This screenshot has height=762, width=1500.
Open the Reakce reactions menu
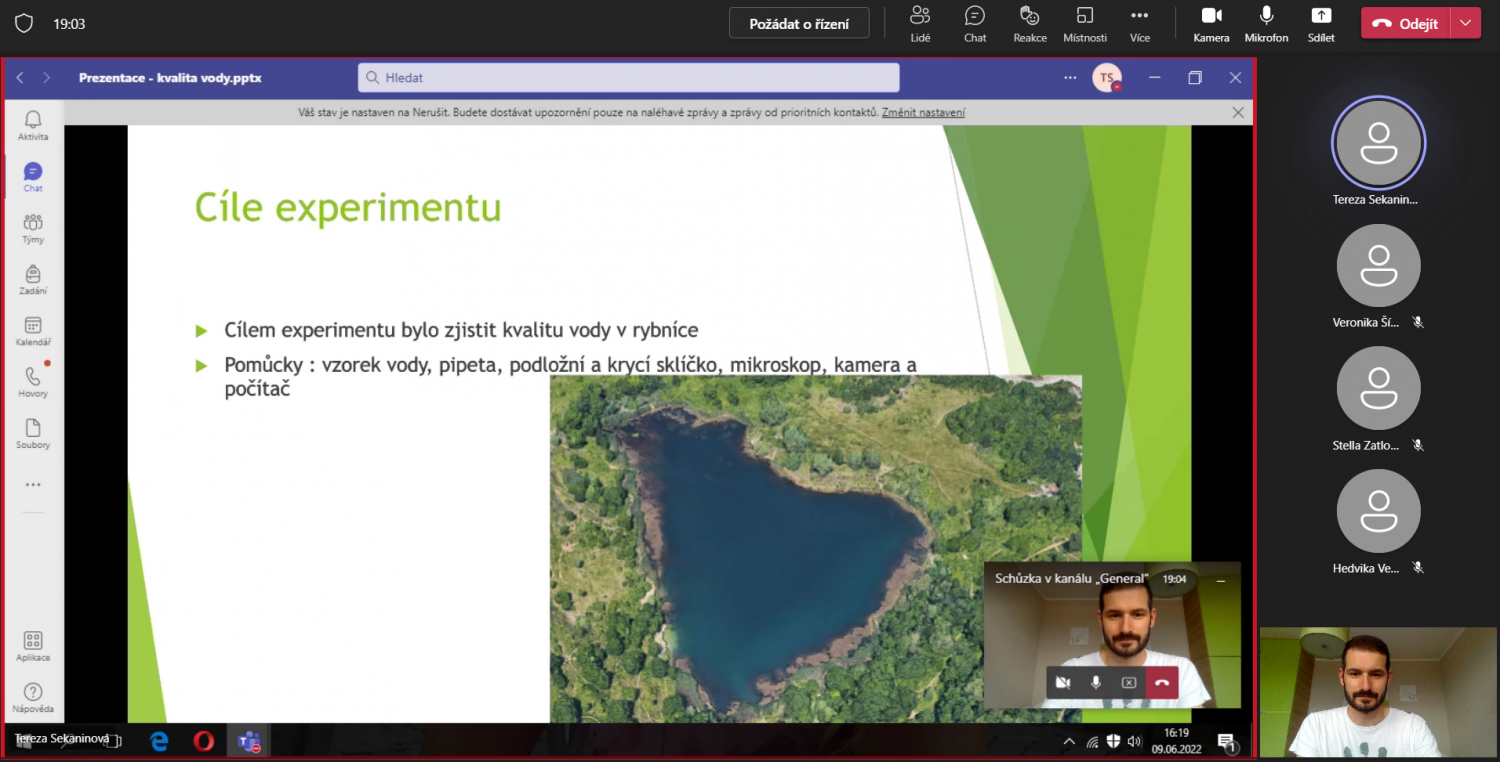(x=1030, y=23)
